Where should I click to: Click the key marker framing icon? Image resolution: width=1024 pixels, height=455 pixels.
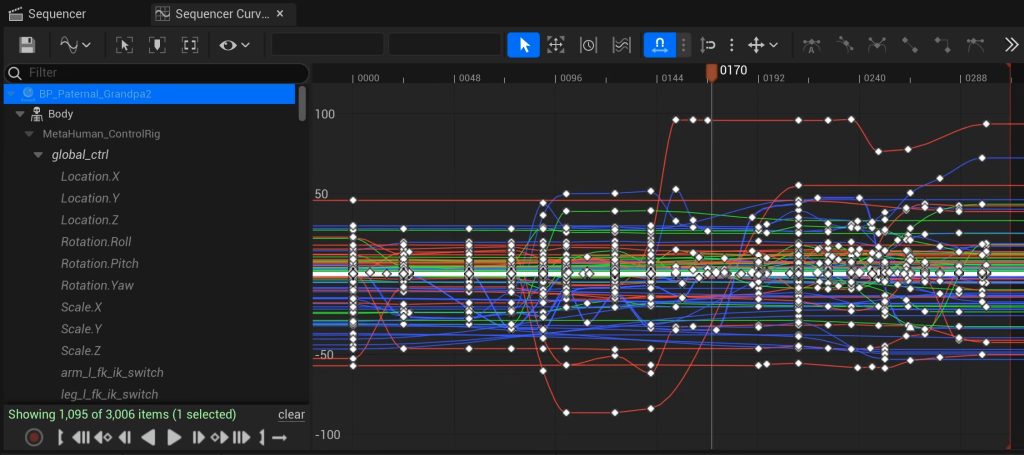[x=157, y=45]
